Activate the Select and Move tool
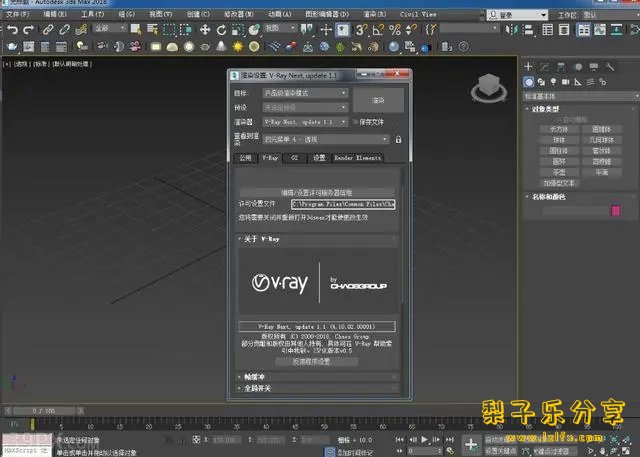The height and width of the screenshot is (457, 640). tap(205, 29)
